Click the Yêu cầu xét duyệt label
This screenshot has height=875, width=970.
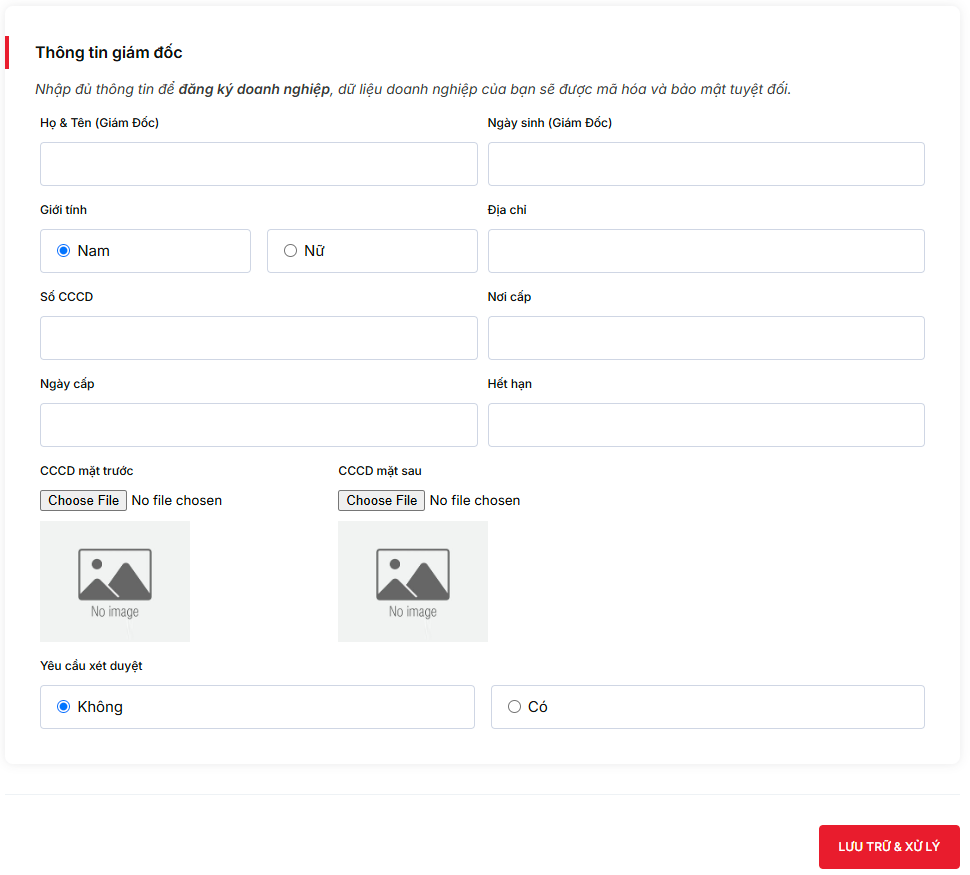pos(91,666)
